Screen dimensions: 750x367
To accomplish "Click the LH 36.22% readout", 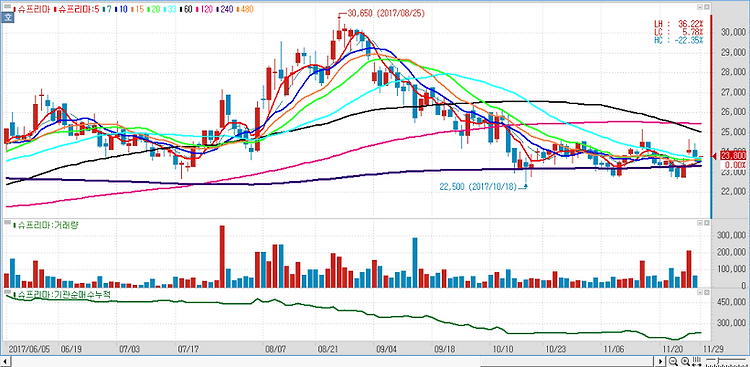I will click(x=679, y=23).
